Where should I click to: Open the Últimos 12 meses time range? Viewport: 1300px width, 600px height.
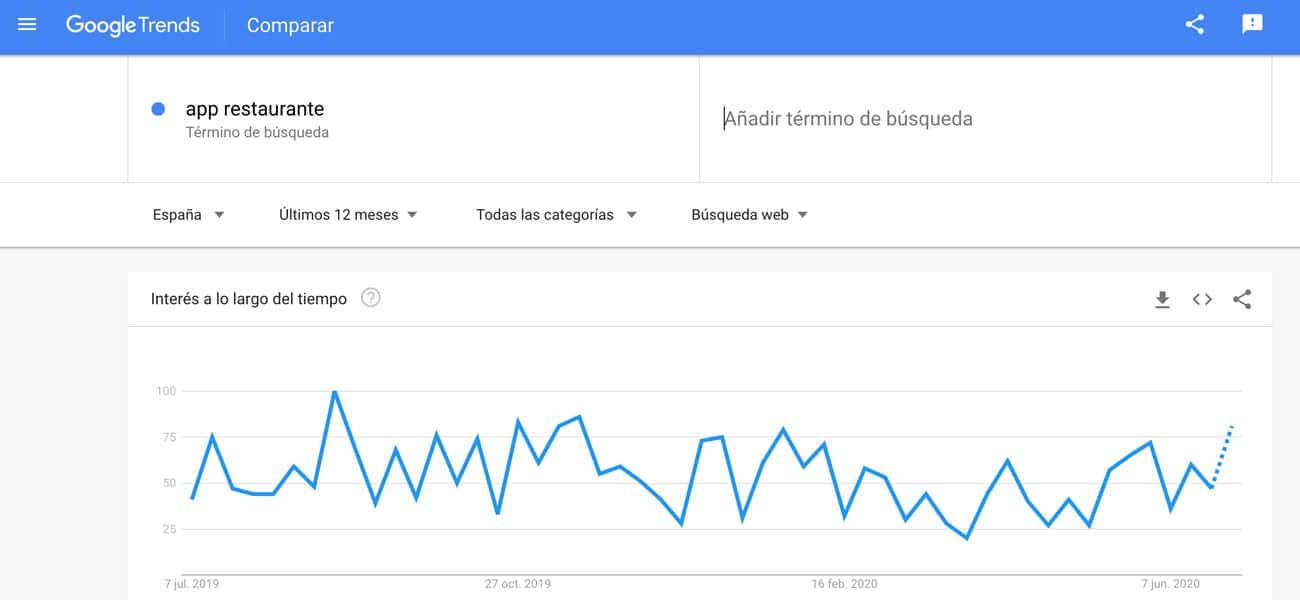coord(348,215)
